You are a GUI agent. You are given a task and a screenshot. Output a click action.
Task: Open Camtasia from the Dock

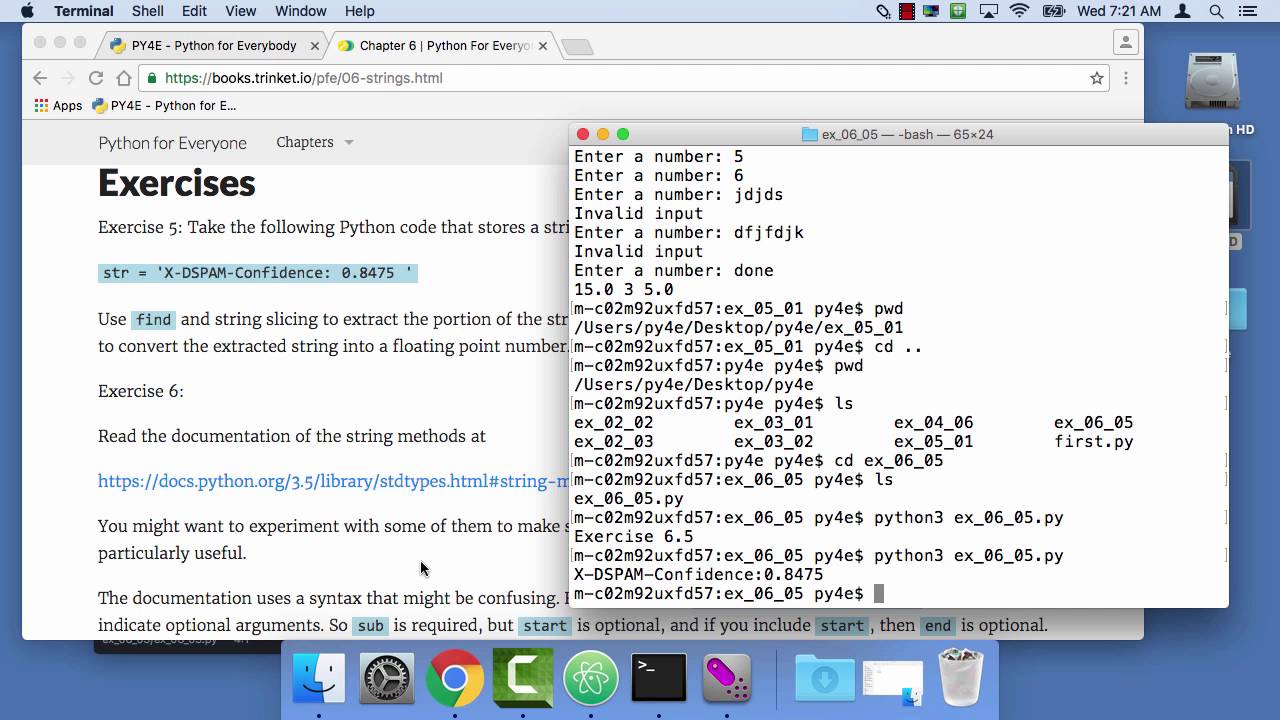(523, 678)
